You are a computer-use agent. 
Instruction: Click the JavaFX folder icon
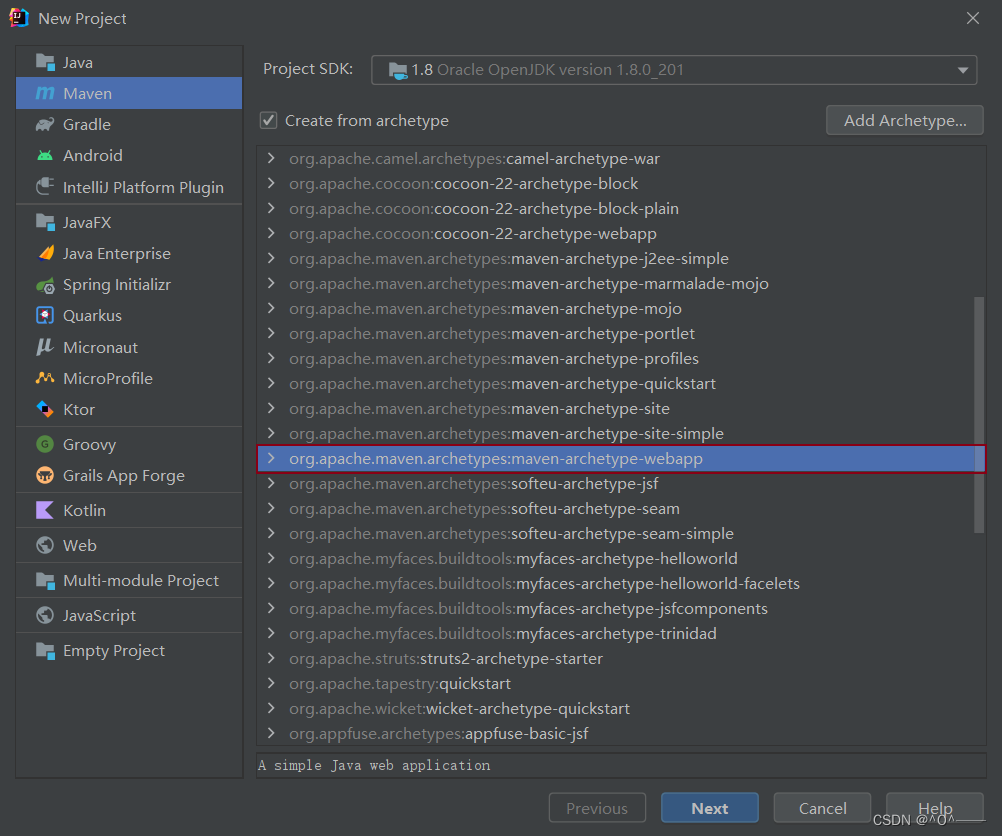[45, 222]
